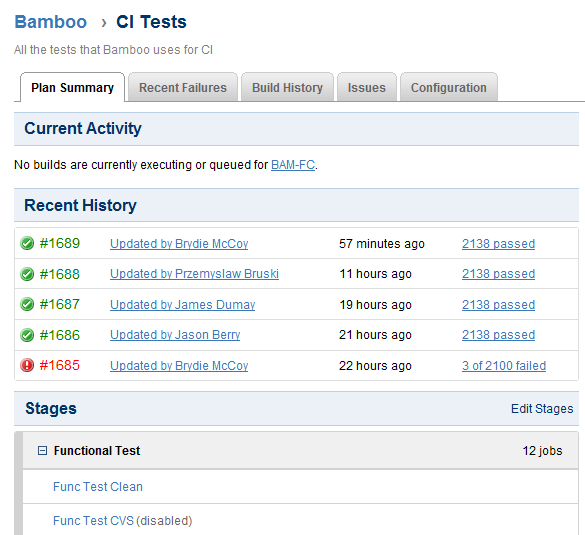The image size is (585, 535).
Task: Click the Stages section heading
Action: pos(51,409)
